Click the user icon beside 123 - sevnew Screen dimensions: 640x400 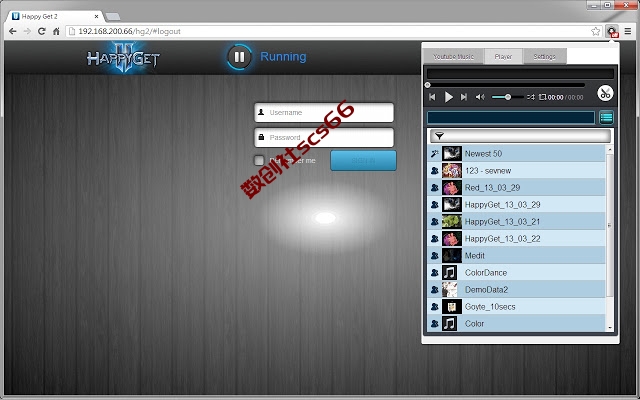coord(434,171)
